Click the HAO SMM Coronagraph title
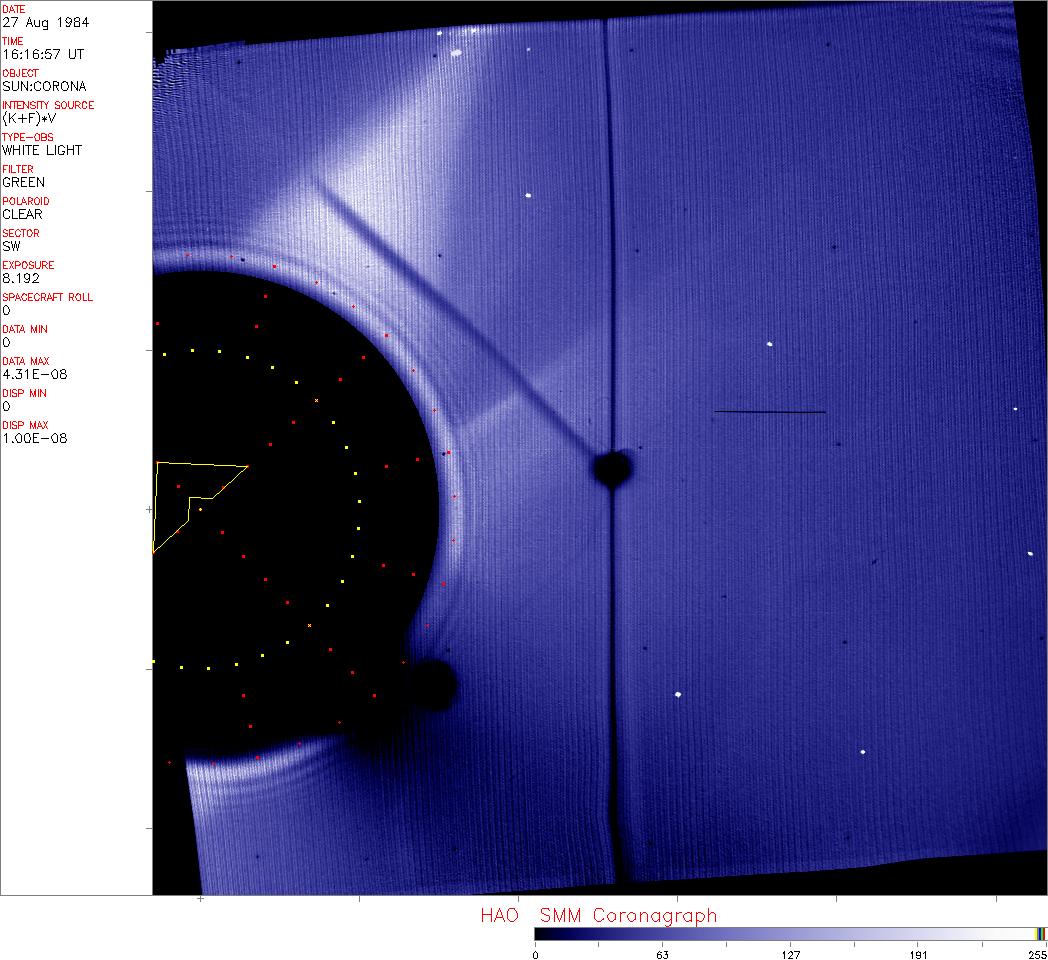The image size is (1048, 960). click(598, 916)
